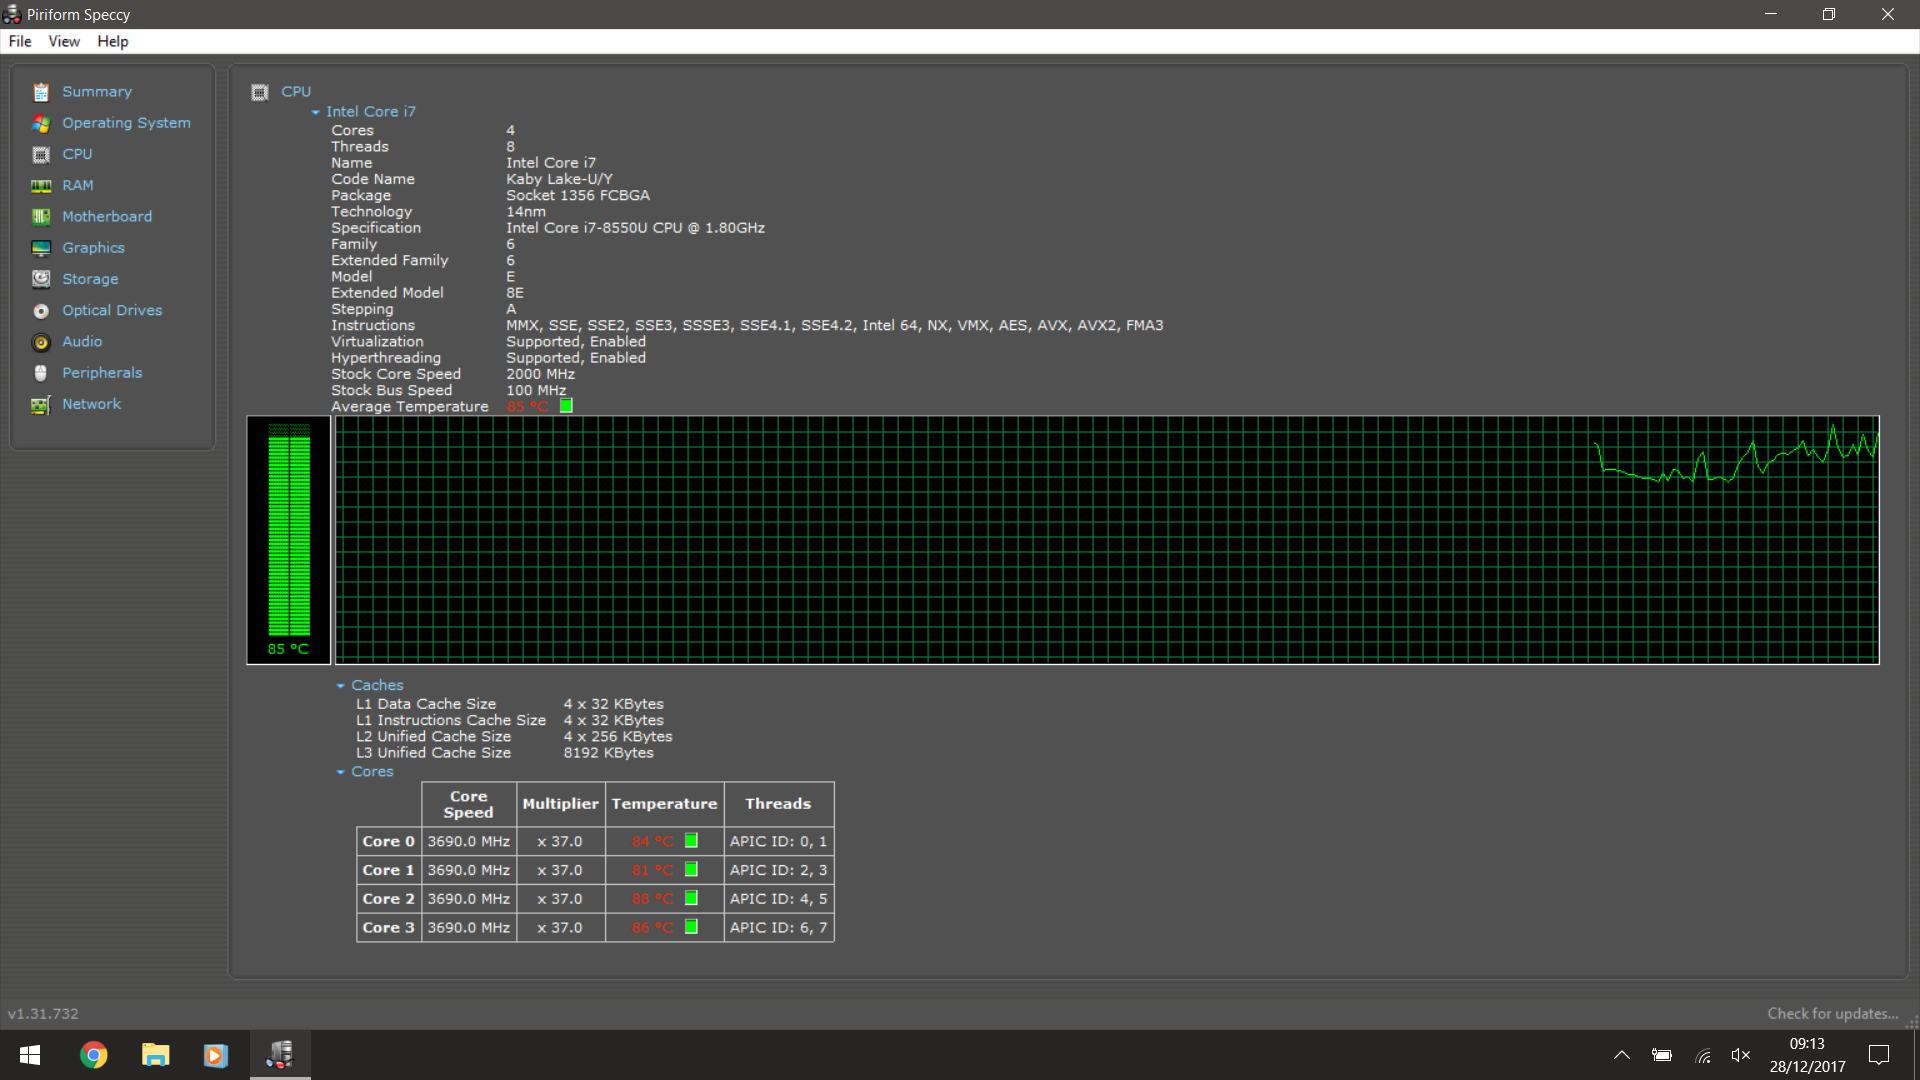Click the Temperature column header

pos(664,804)
